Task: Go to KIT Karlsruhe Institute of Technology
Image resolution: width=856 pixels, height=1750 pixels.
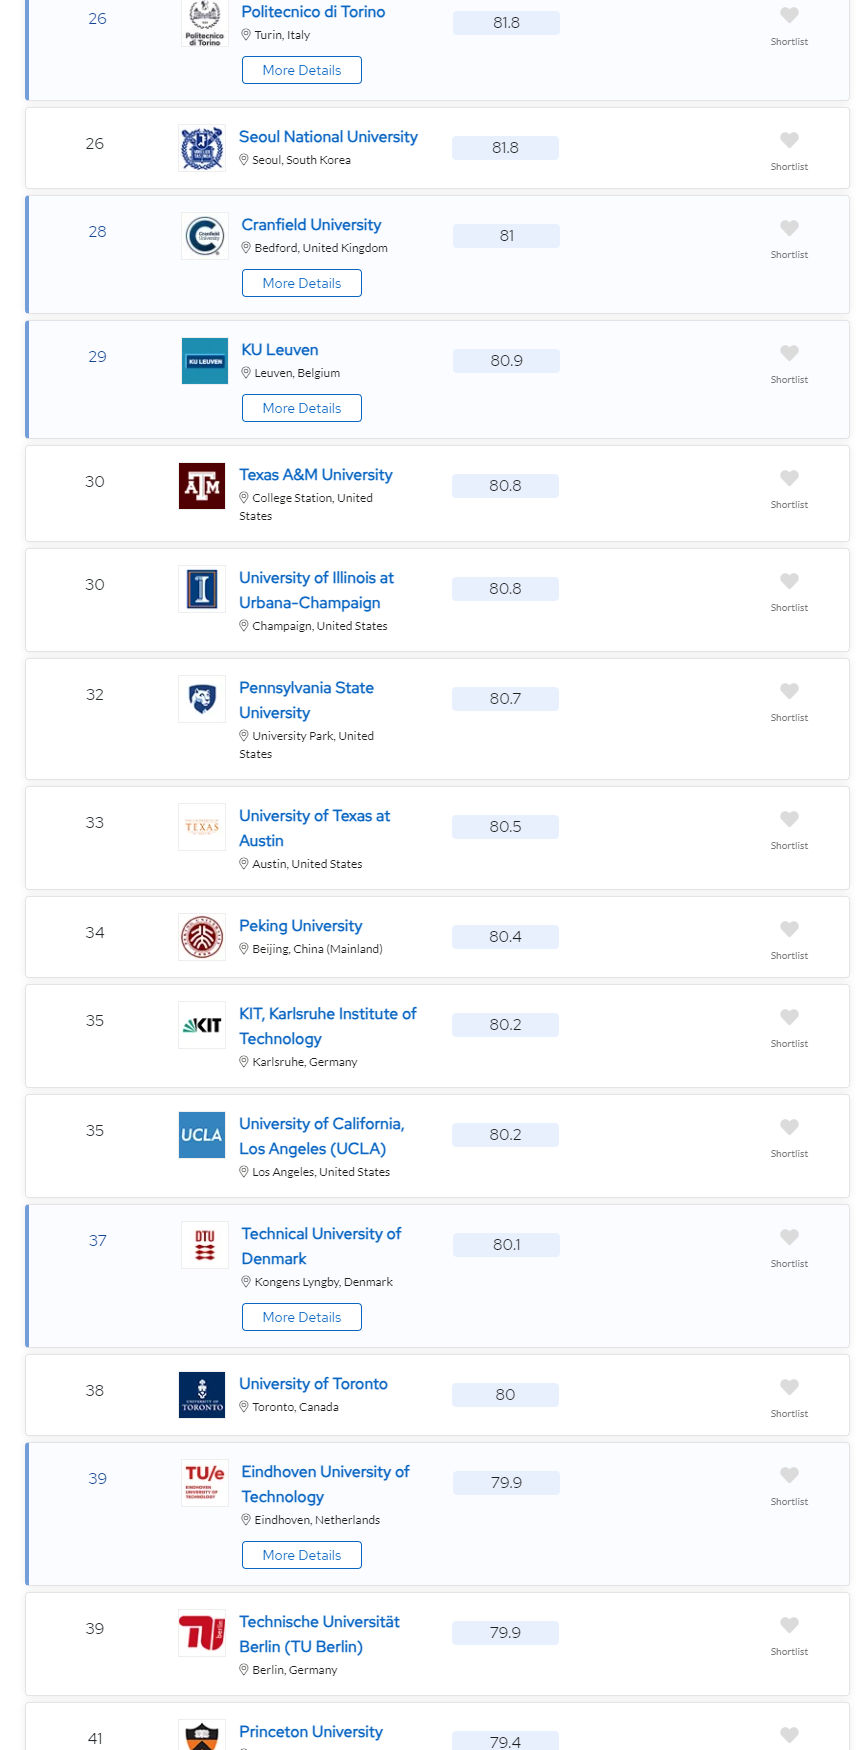Action: (328, 1026)
